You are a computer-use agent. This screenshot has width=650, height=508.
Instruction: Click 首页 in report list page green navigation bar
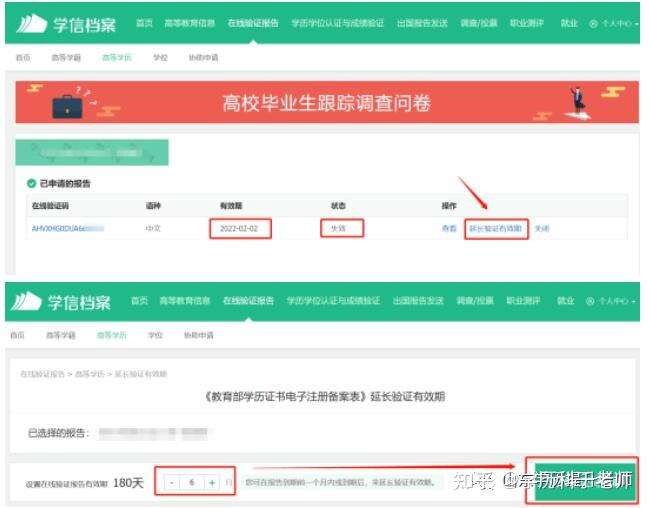[x=144, y=23]
